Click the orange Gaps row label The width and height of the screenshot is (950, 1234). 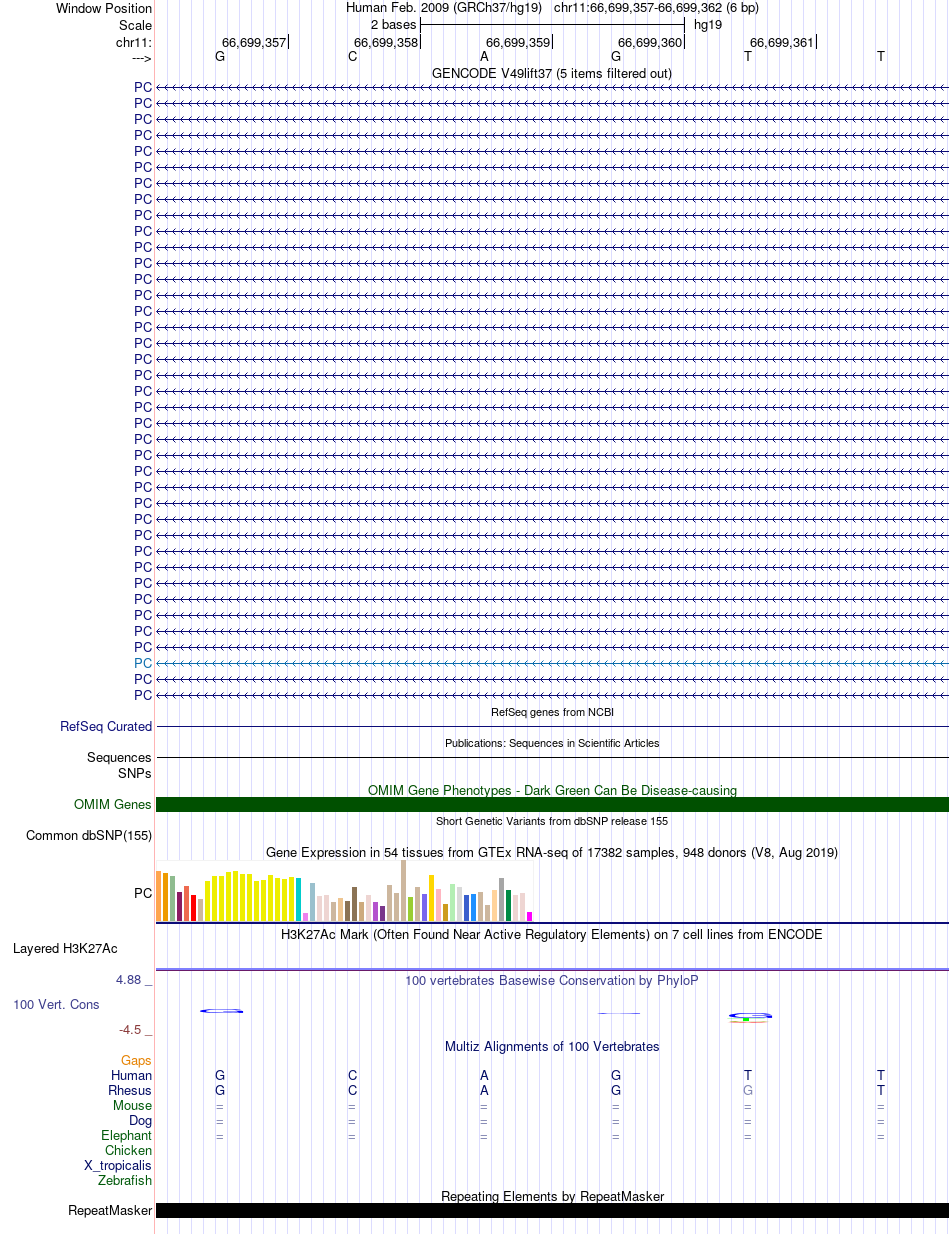[137, 1061]
